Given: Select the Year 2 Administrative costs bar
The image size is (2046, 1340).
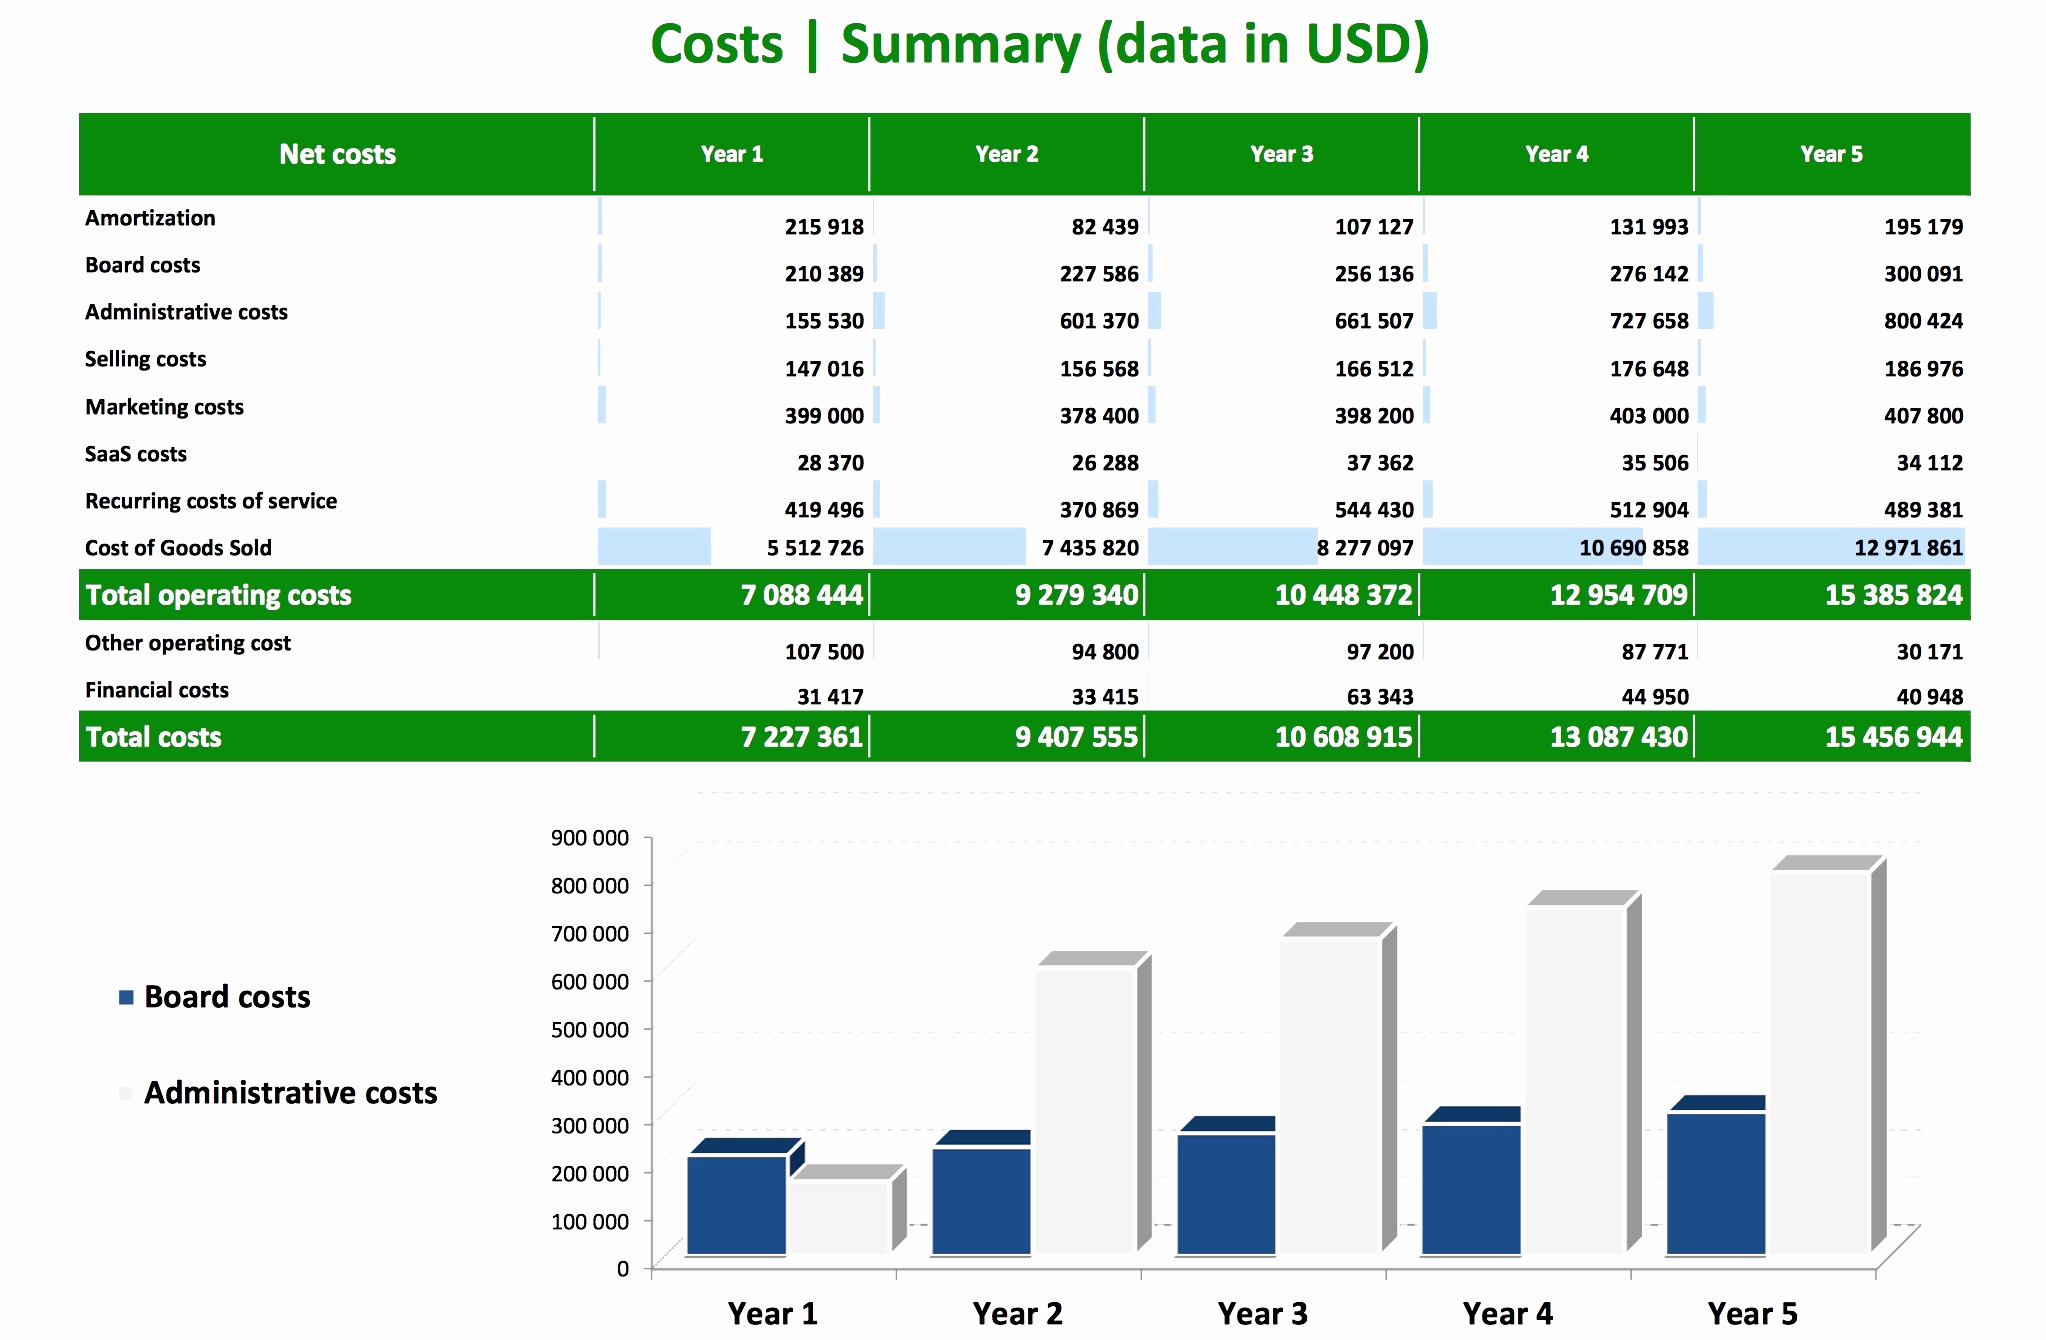Looking at the screenshot, I should (x=1085, y=1110).
